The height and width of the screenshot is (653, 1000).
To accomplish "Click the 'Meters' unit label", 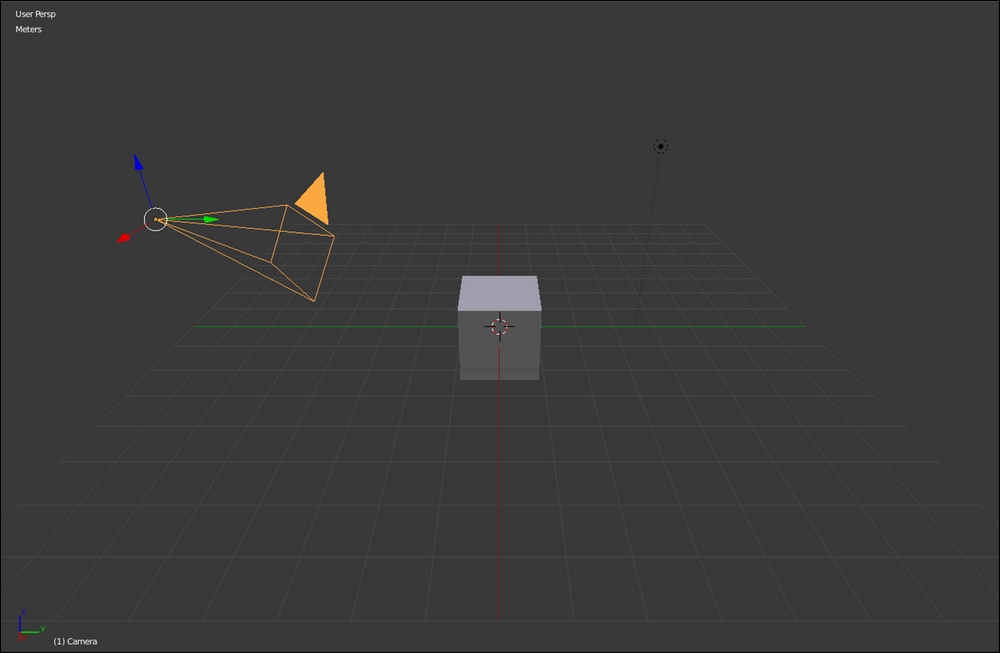I will click(x=29, y=29).
